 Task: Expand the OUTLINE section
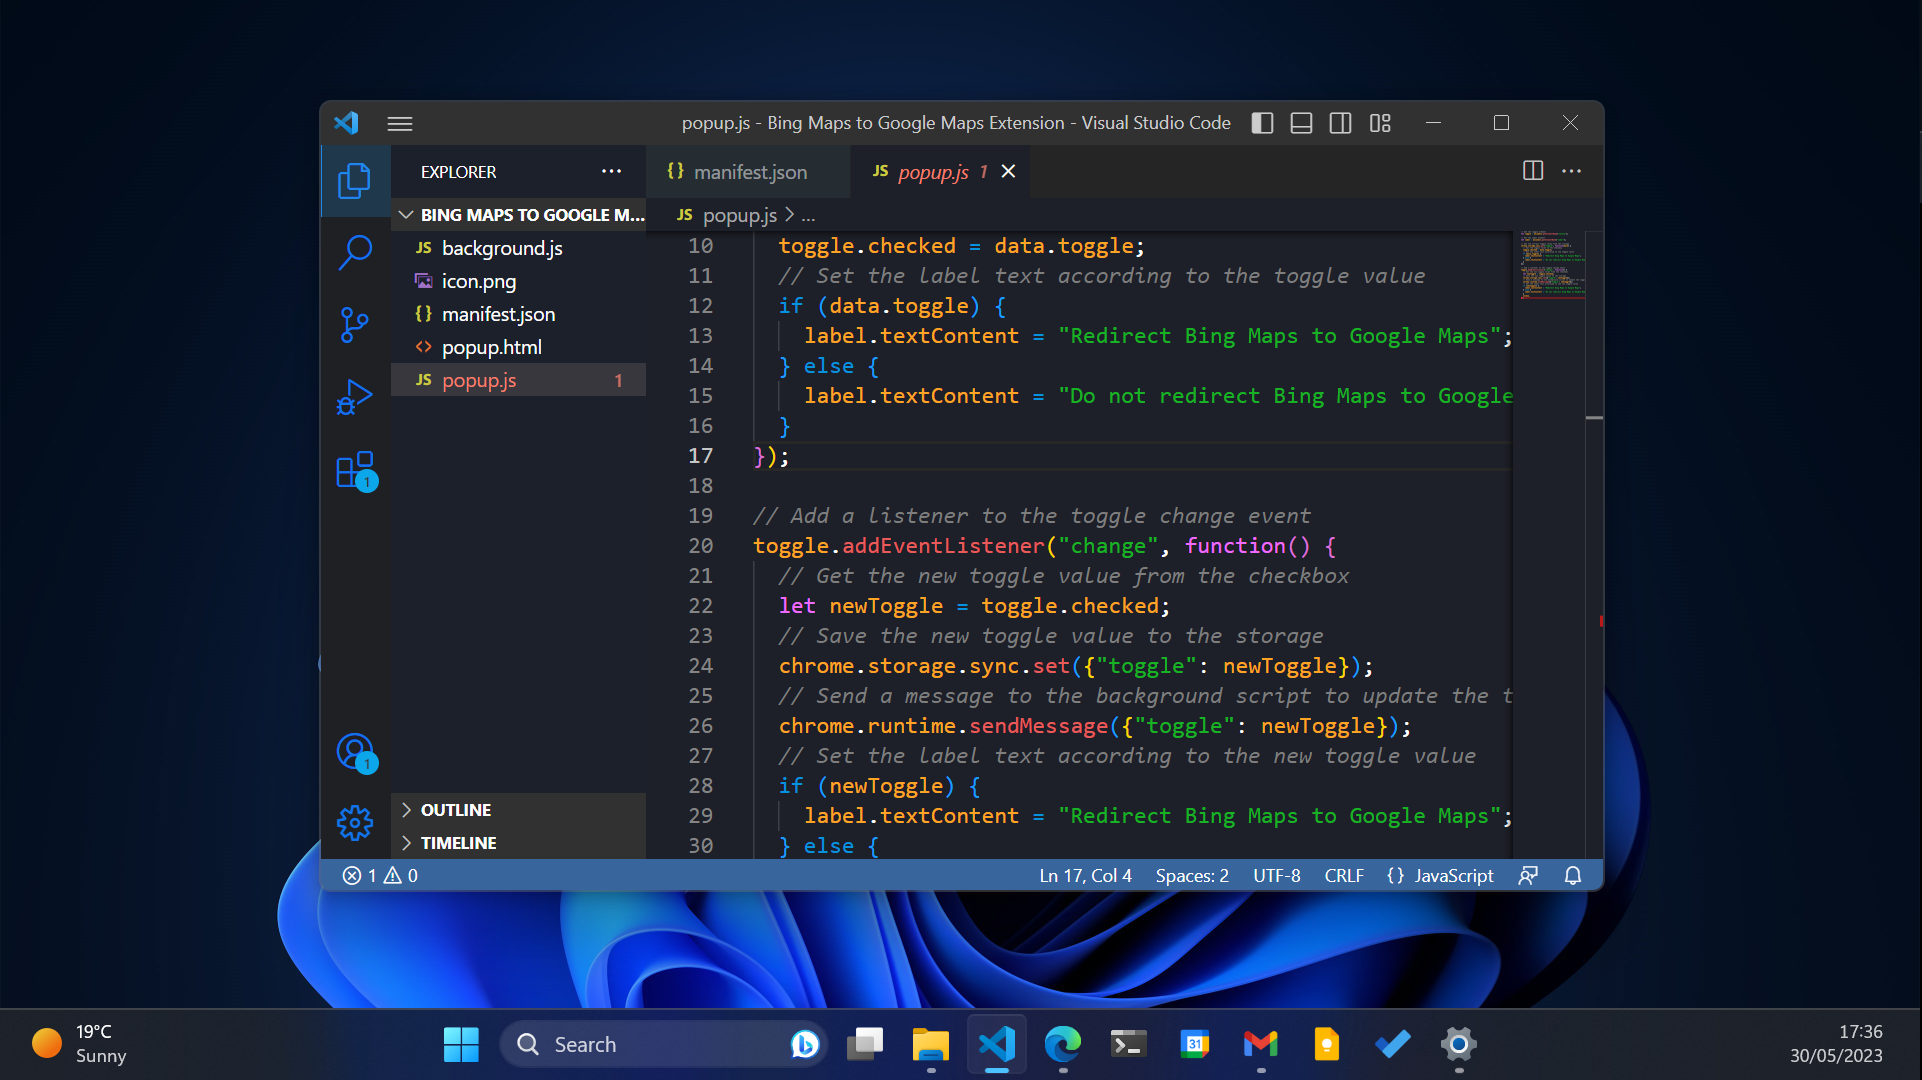(x=456, y=810)
